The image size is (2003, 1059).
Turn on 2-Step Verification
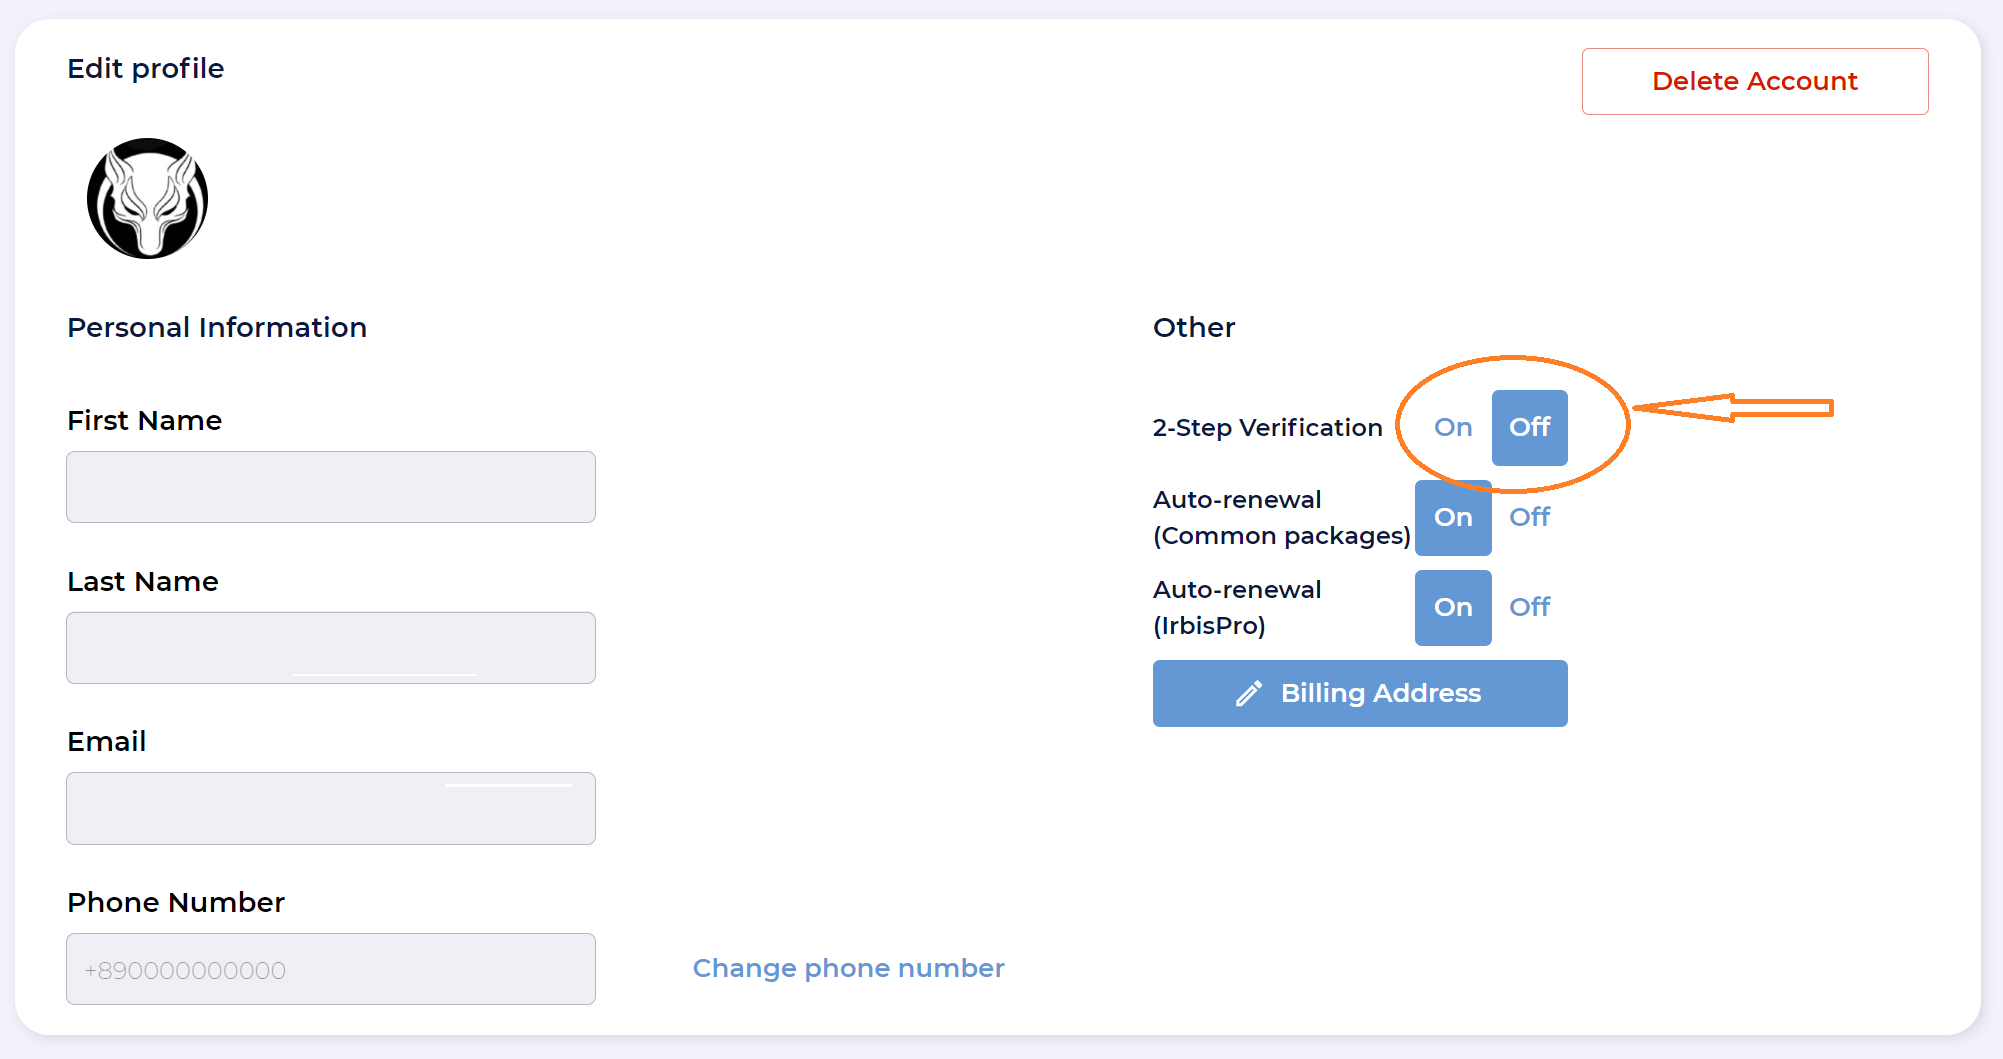pos(1453,428)
